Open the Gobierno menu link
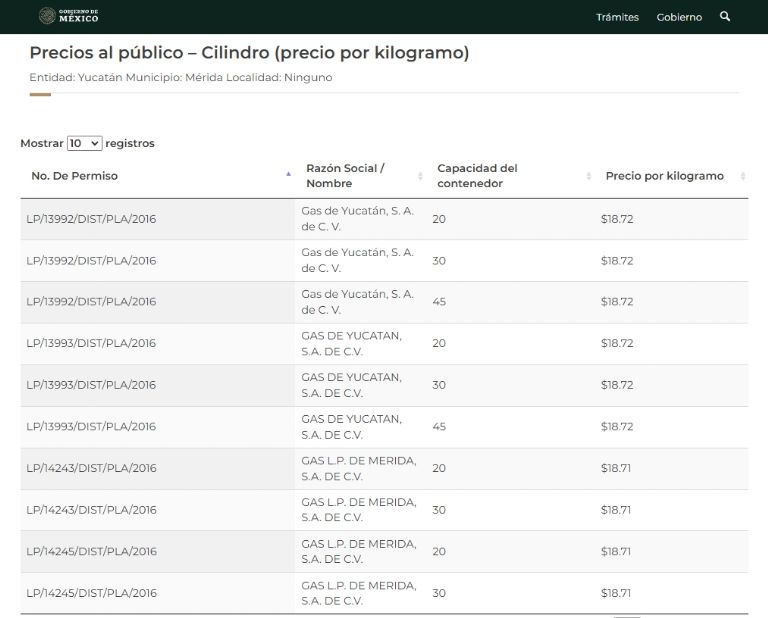 [x=679, y=17]
